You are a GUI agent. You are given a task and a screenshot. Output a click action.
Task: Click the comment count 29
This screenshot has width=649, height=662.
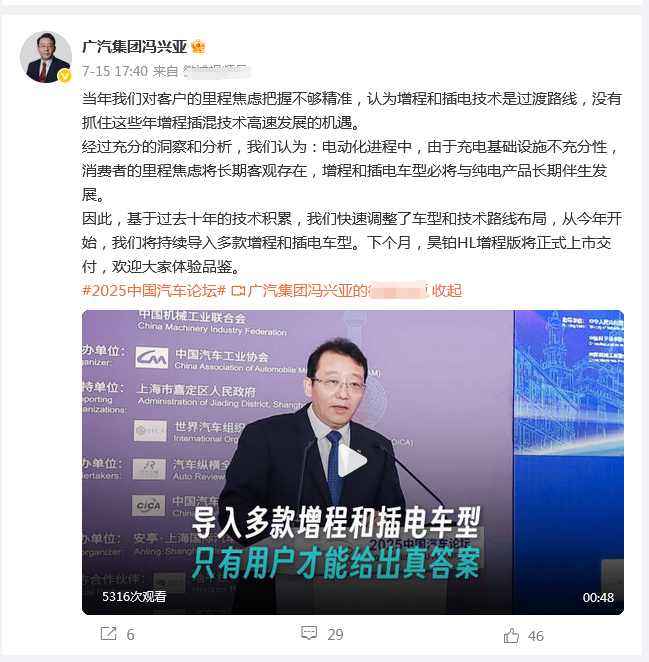pos(336,635)
